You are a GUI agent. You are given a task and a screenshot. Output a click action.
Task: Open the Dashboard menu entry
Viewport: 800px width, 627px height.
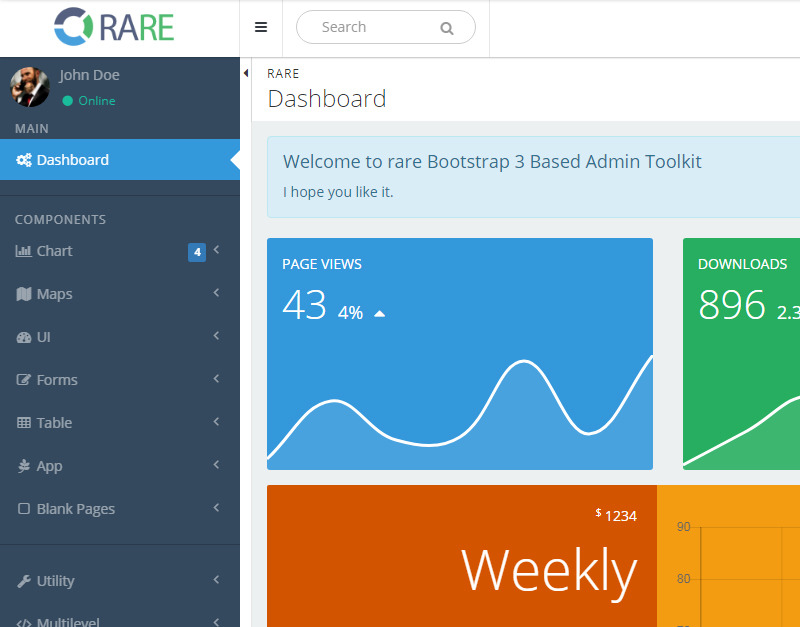pyautogui.click(x=71, y=159)
